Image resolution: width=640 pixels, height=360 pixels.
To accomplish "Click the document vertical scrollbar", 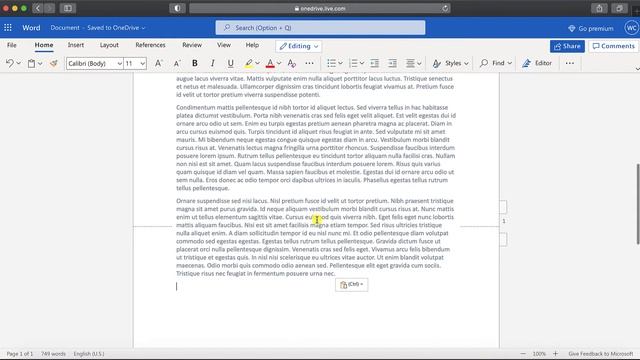I will coord(638,204).
